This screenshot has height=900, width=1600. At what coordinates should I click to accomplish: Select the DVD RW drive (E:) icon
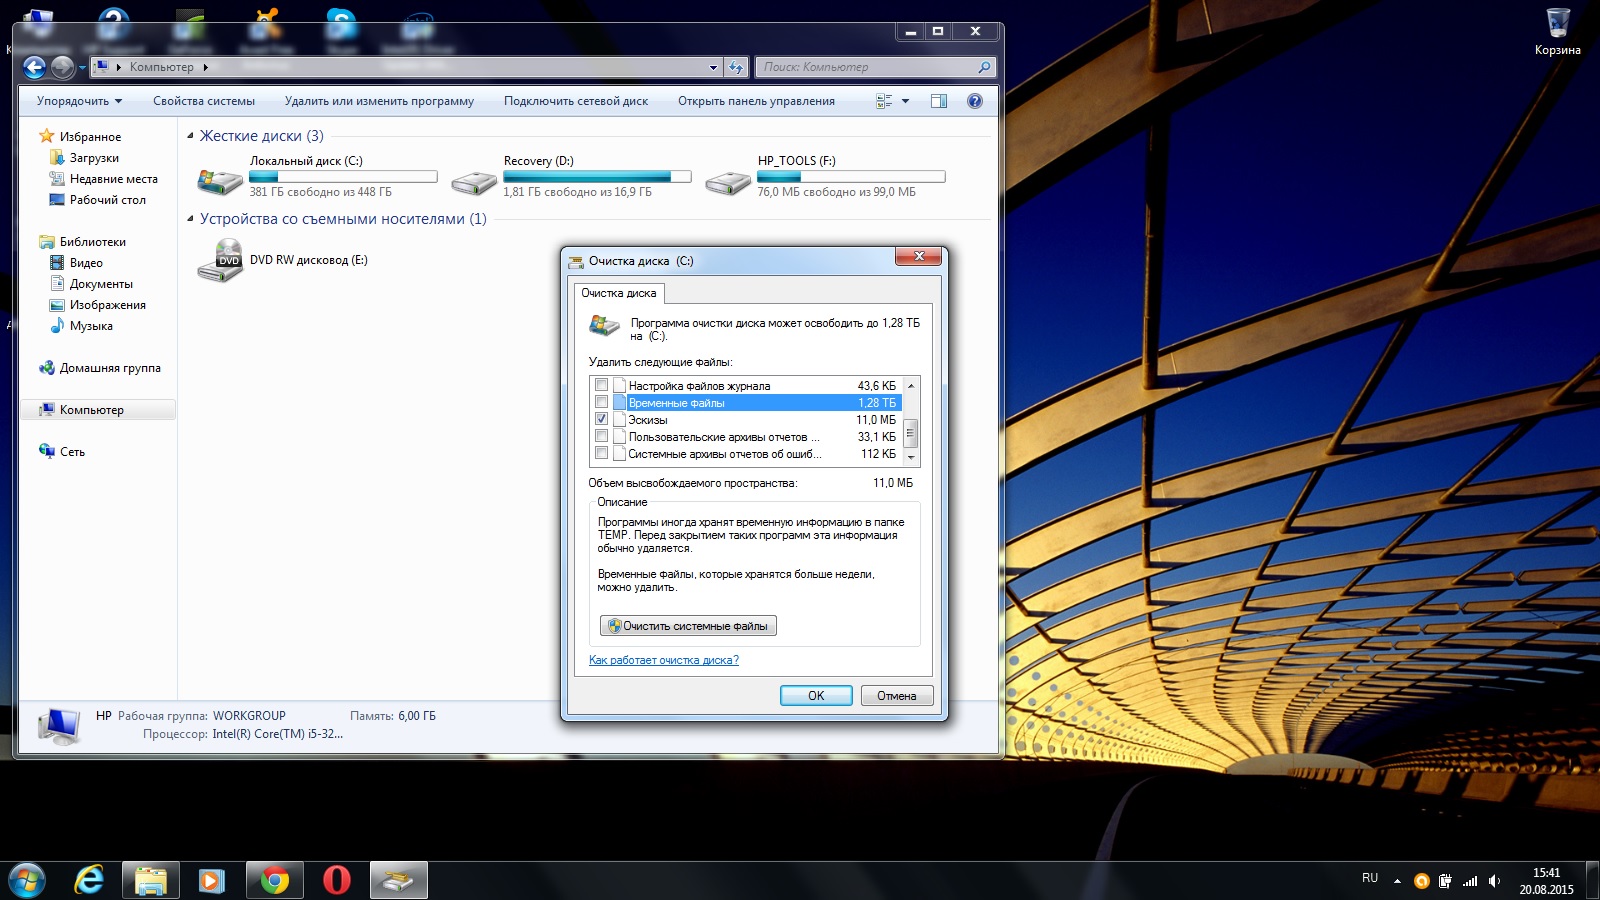pyautogui.click(x=221, y=260)
